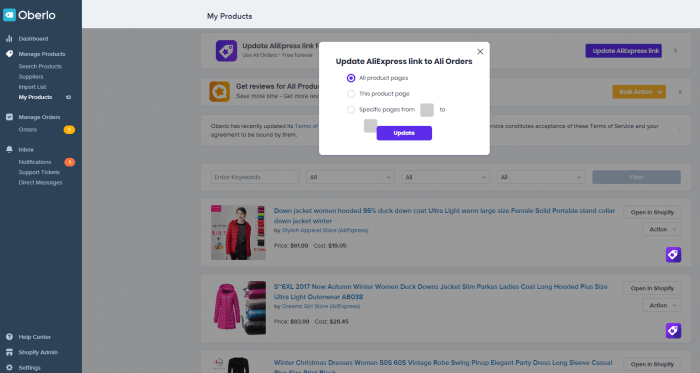
Task: Go to Dashboard in sidebar
Action: 33,39
